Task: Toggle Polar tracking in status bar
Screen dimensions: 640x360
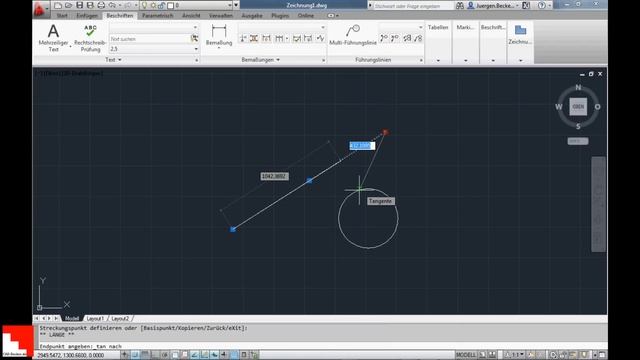Action: tap(165, 355)
